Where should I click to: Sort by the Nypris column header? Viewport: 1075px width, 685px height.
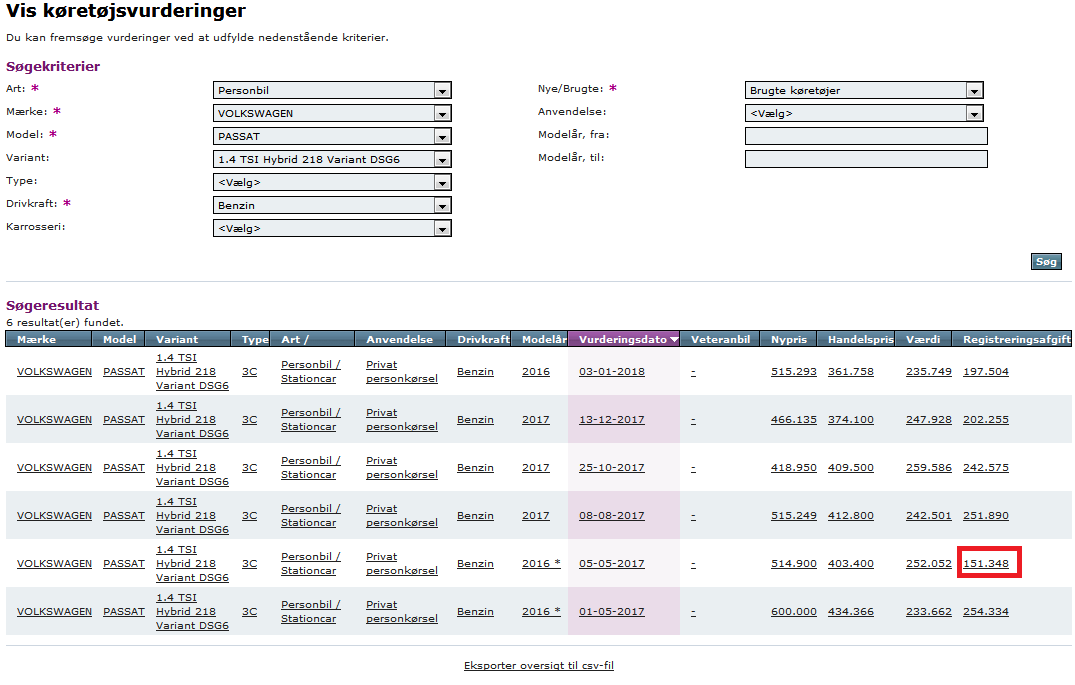coord(789,340)
